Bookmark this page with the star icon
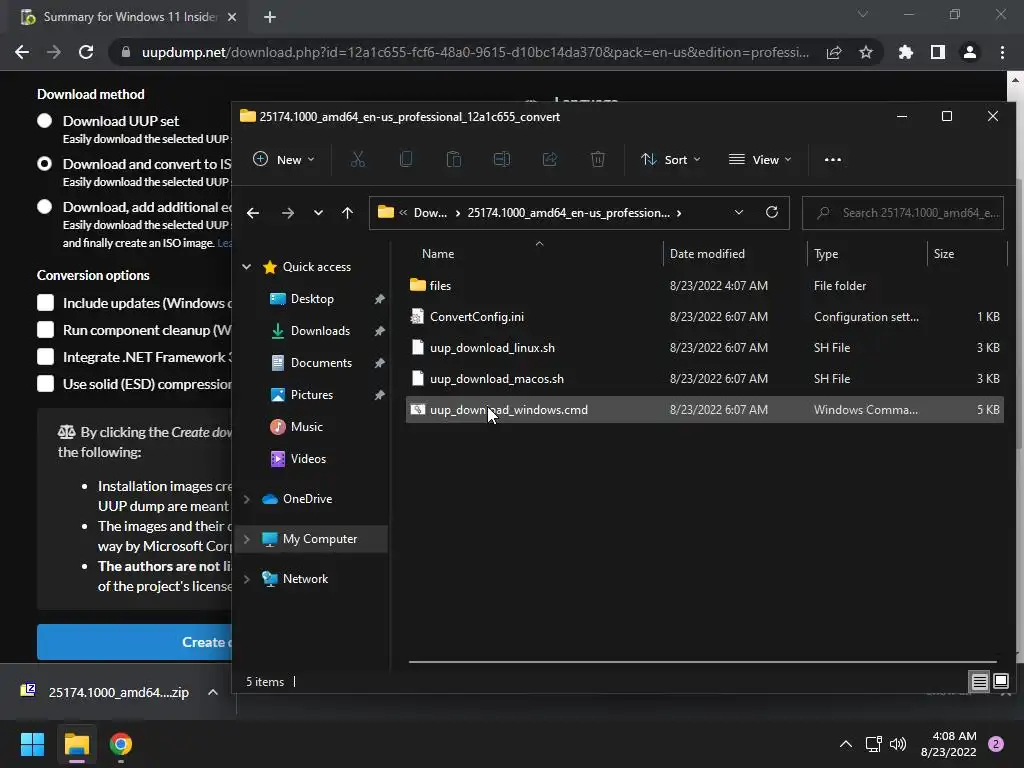The image size is (1024, 768). tap(866, 52)
